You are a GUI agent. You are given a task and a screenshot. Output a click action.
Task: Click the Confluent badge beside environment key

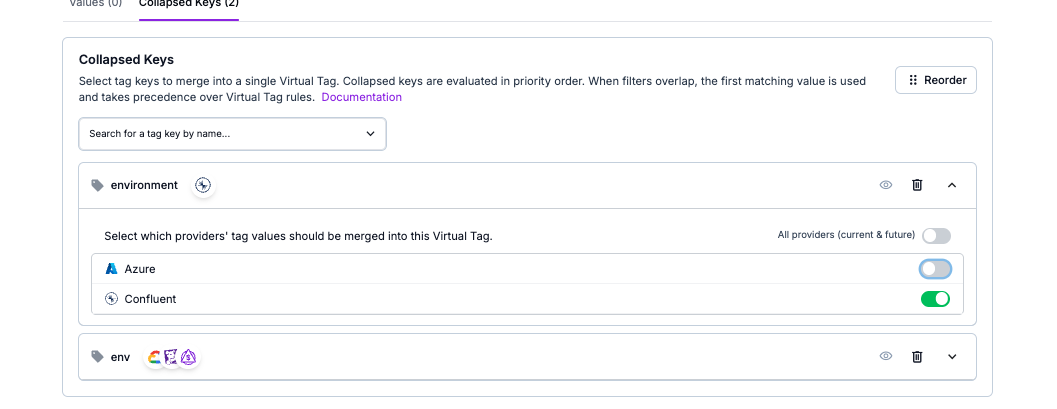tap(203, 185)
